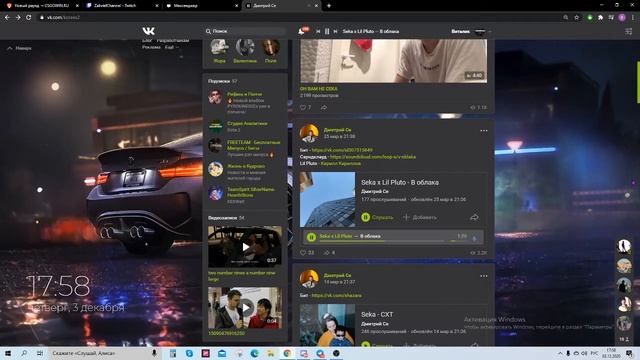This screenshot has height=360, width=640.
Task: Open Skype from the taskbar
Action: point(189,353)
